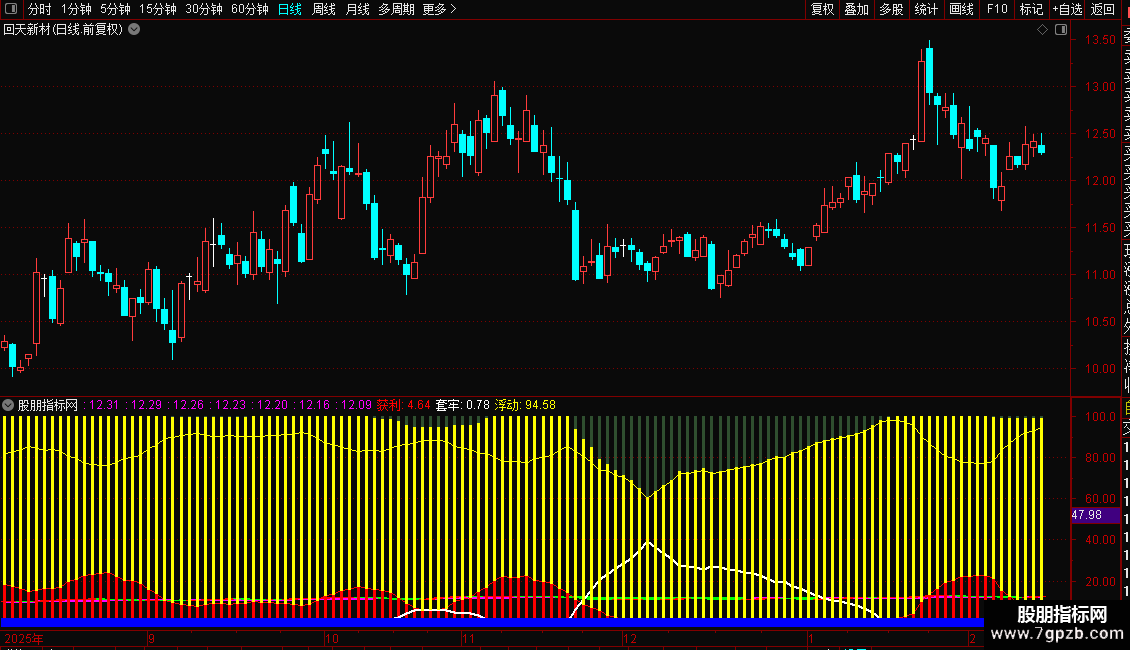Add stock with +自选 button
This screenshot has height=650, width=1130.
click(1067, 9)
